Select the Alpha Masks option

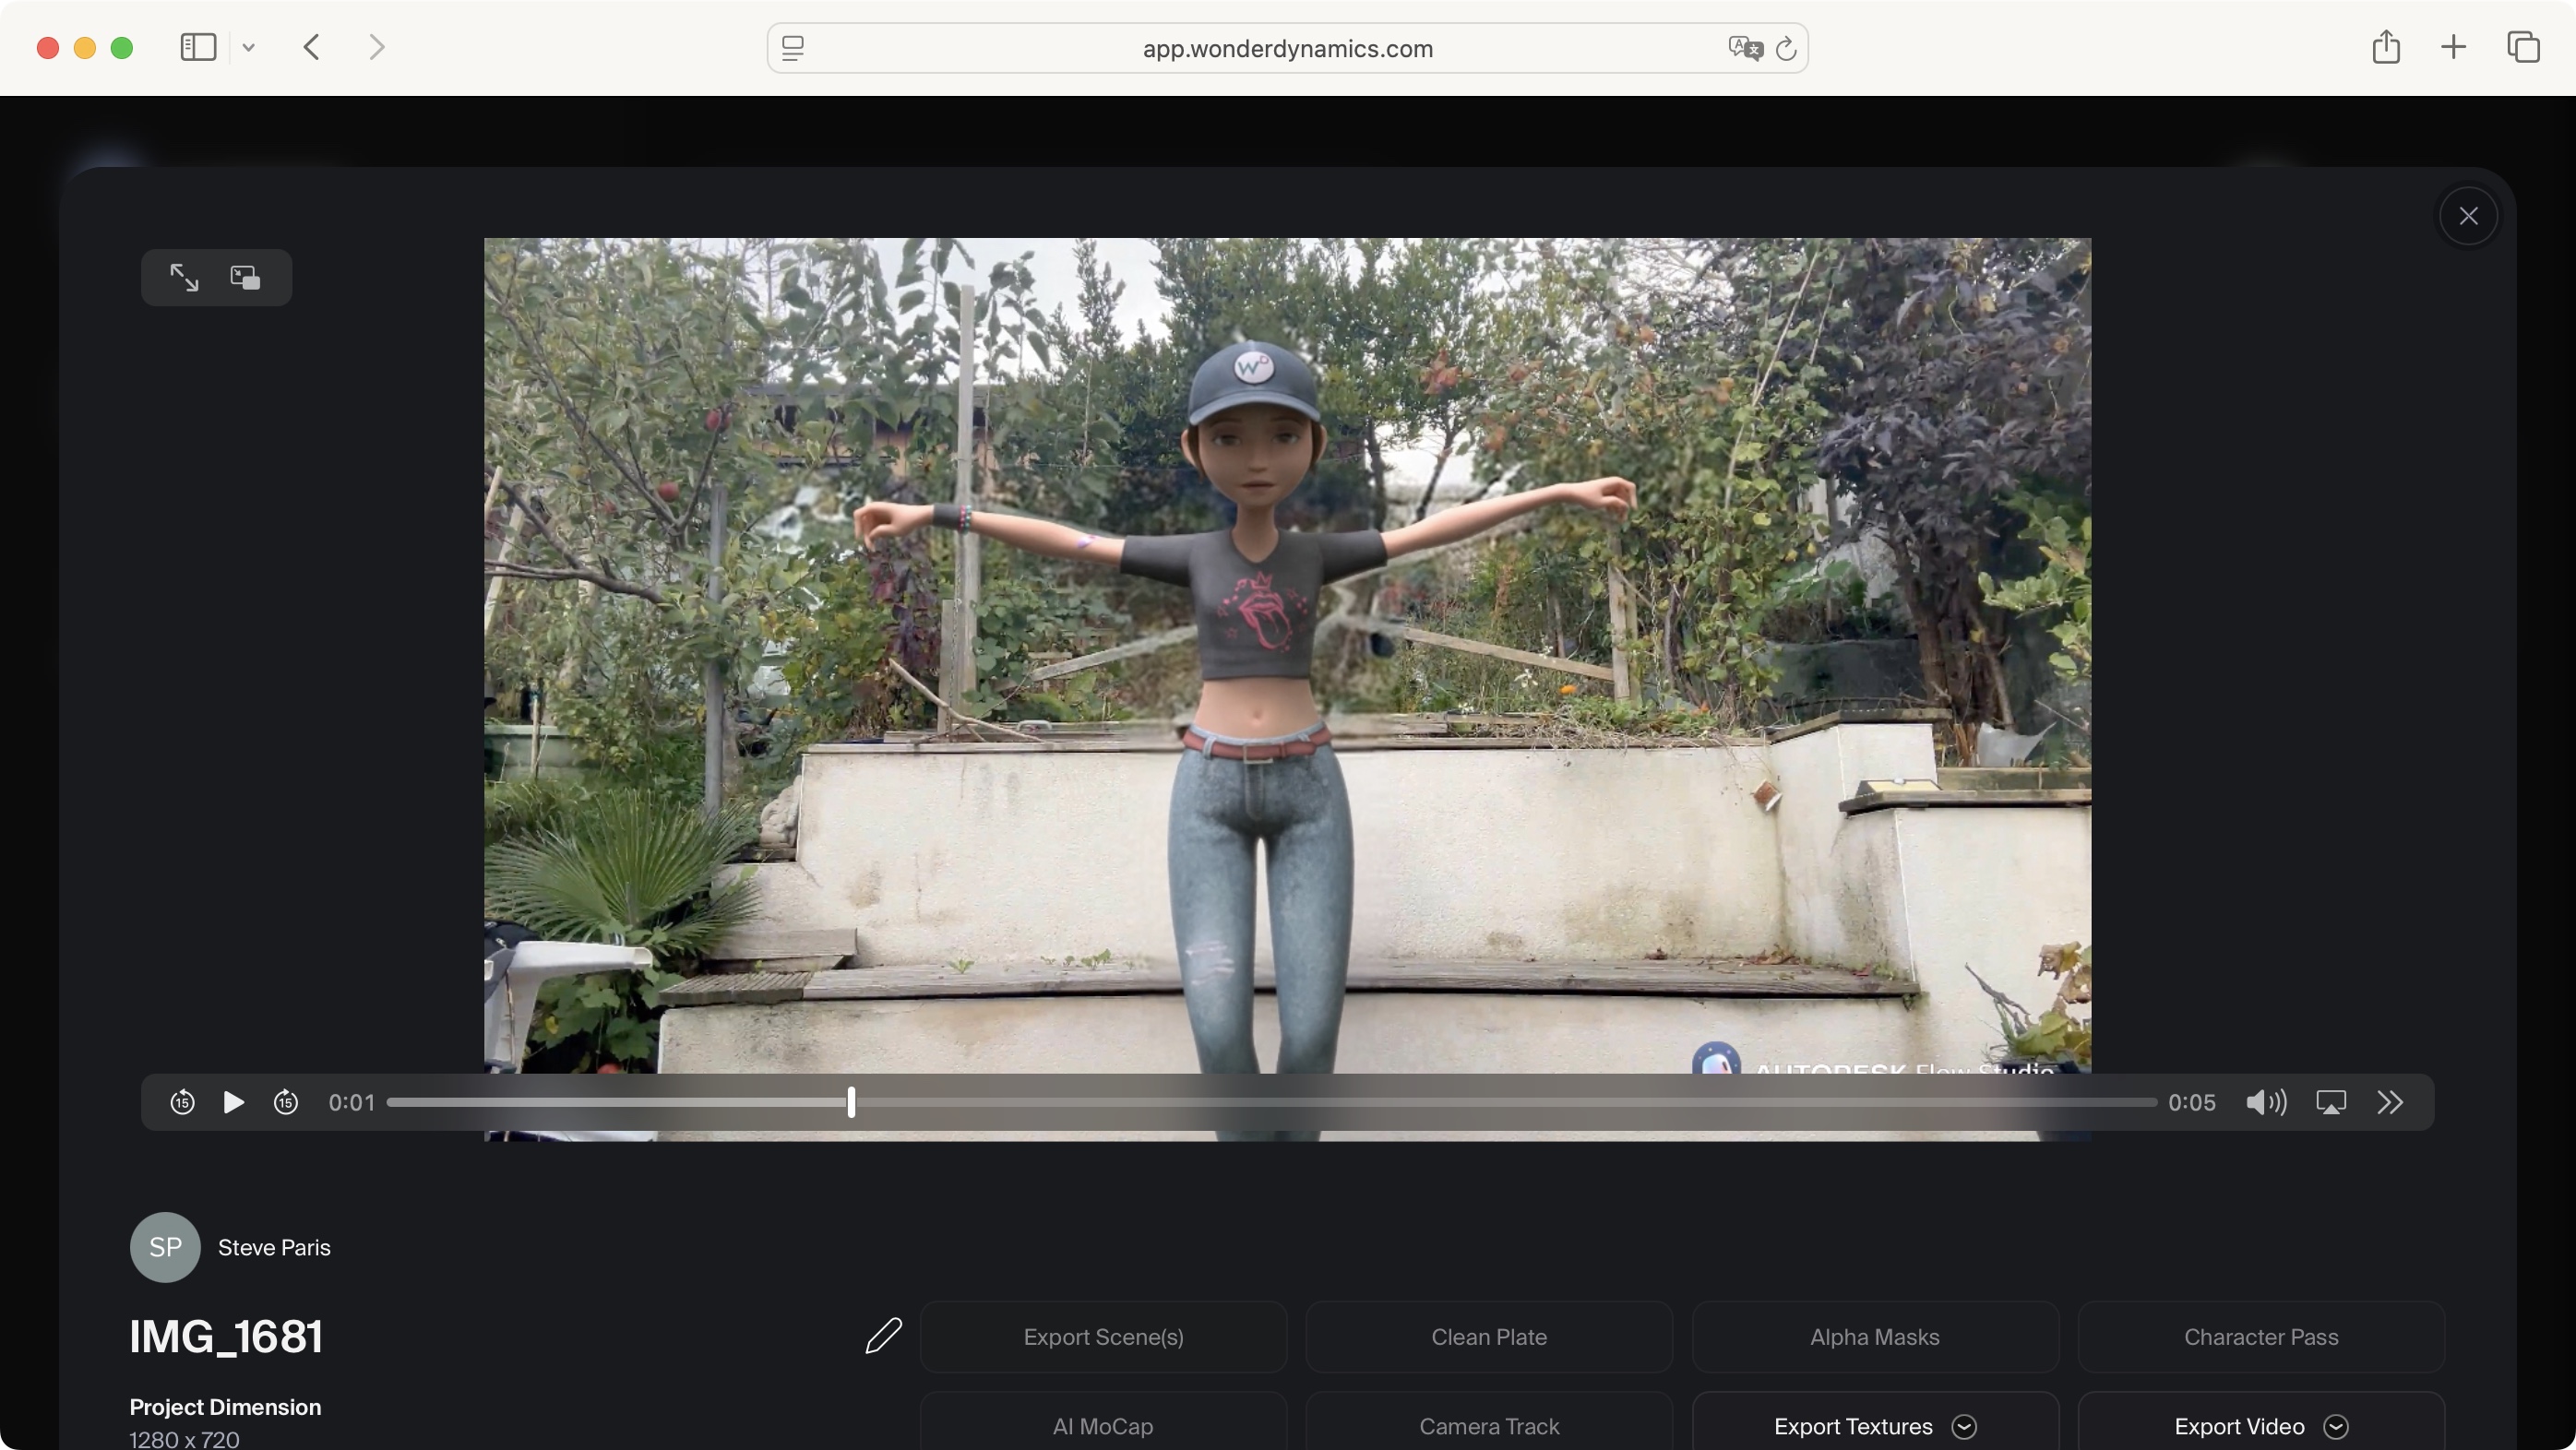coord(1874,1337)
